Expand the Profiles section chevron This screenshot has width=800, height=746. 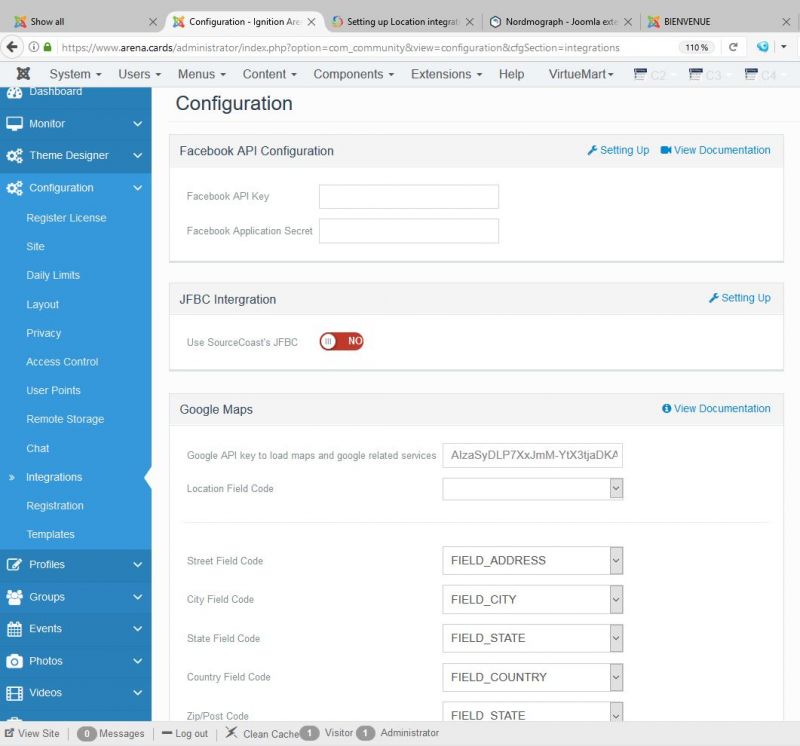point(137,564)
